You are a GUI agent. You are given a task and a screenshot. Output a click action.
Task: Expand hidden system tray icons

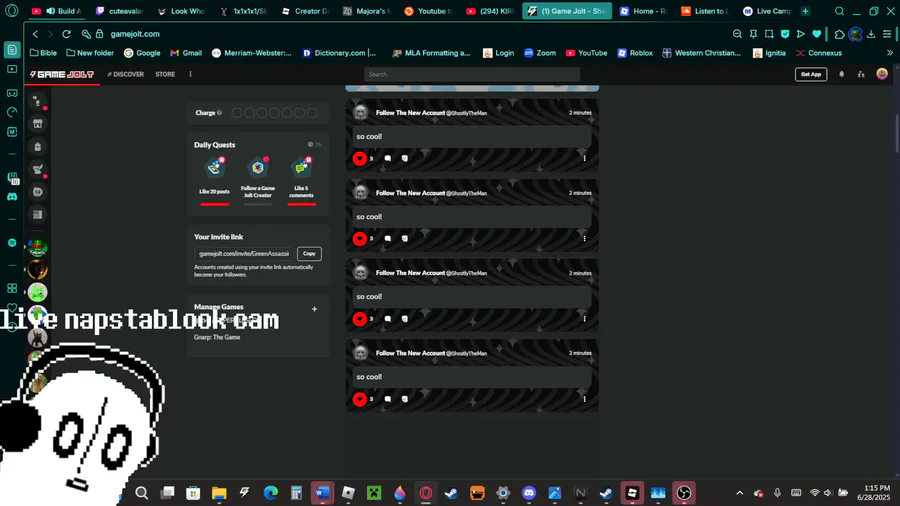(739, 493)
